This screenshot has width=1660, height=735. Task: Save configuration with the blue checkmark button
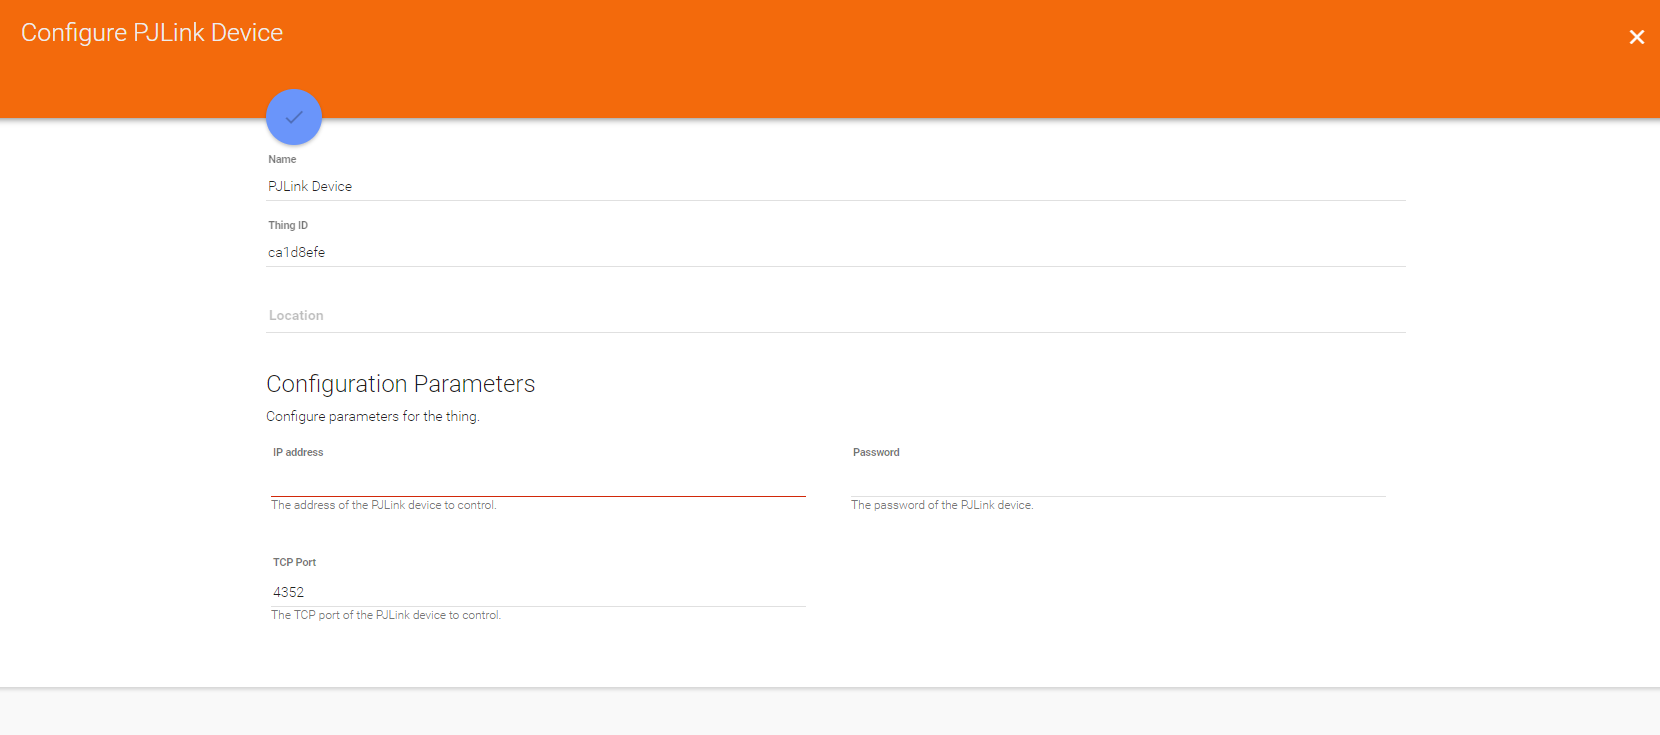[x=294, y=117]
